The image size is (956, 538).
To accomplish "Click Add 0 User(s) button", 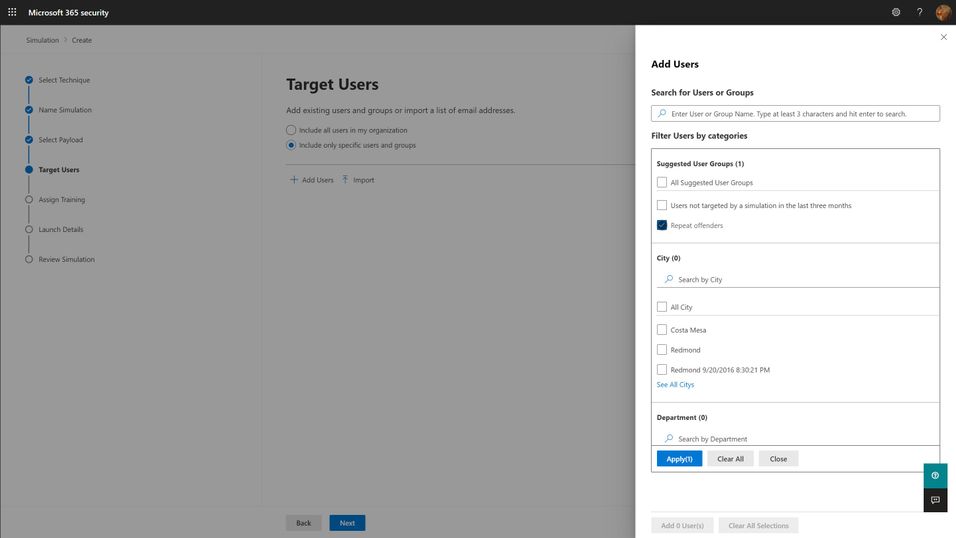I will coord(682,525).
